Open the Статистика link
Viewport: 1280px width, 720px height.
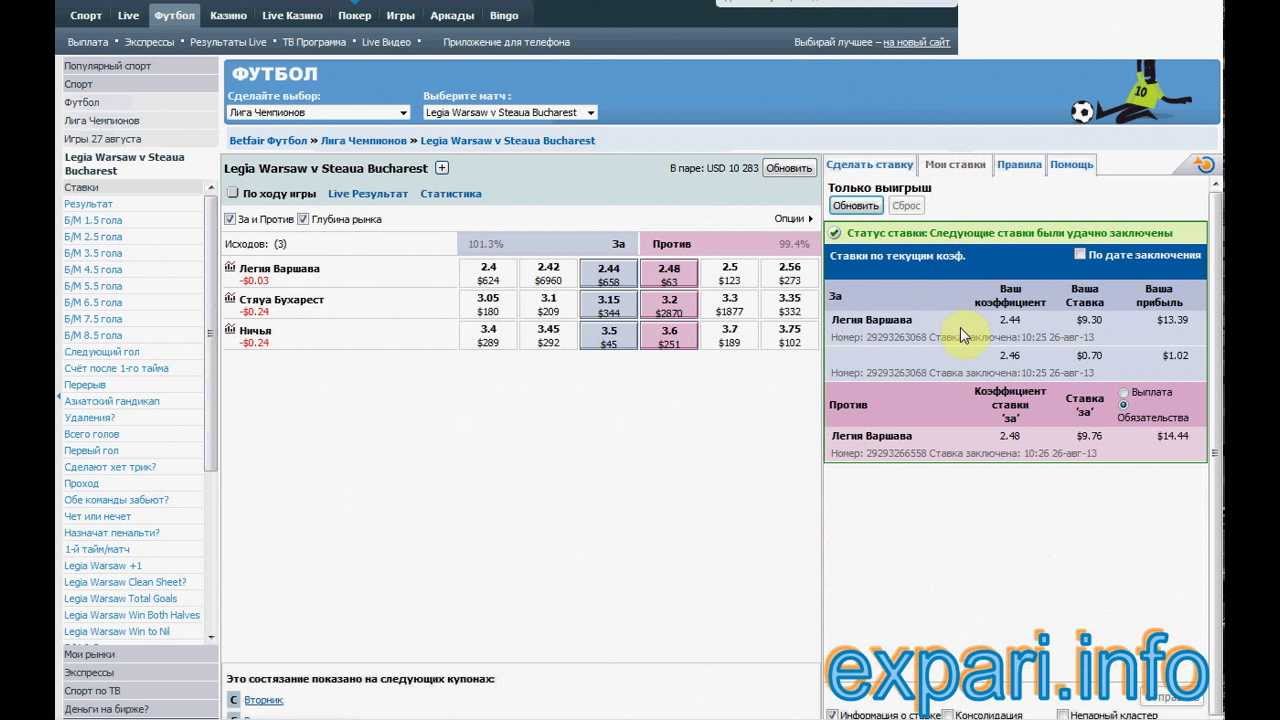tap(450, 194)
